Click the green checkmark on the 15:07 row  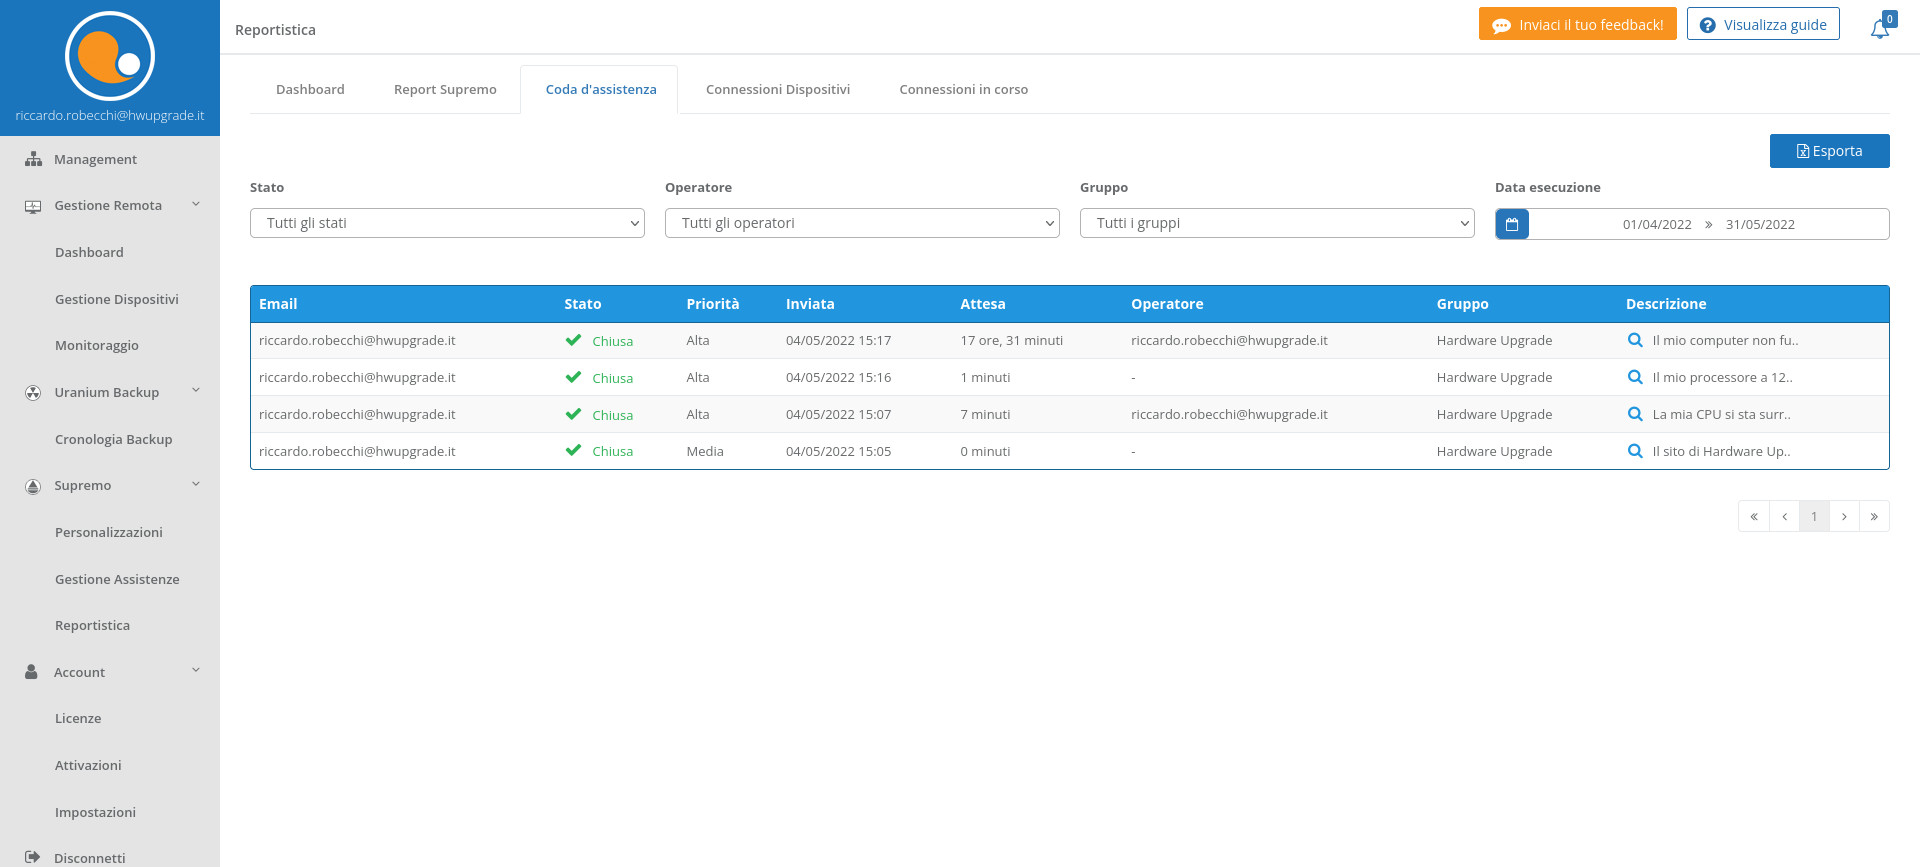click(x=573, y=414)
